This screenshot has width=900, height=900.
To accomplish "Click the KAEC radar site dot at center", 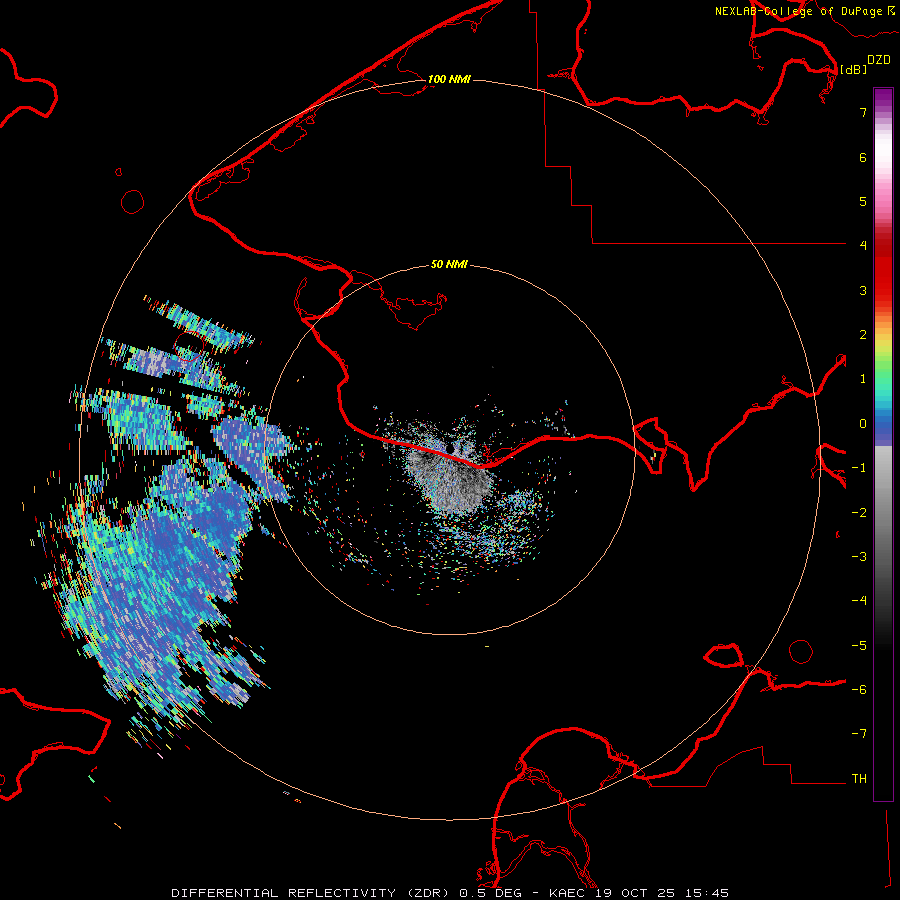I will click(450, 447).
